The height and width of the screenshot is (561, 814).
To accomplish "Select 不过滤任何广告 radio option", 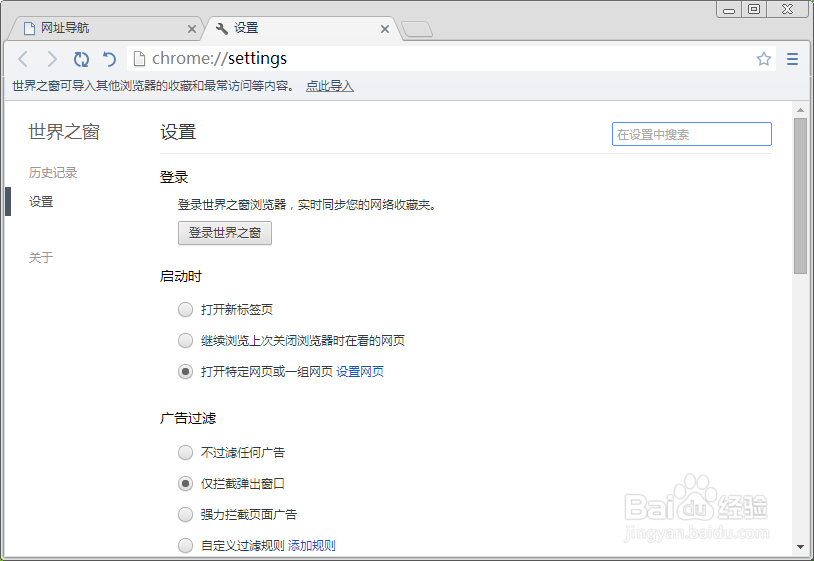I will pyautogui.click(x=185, y=453).
